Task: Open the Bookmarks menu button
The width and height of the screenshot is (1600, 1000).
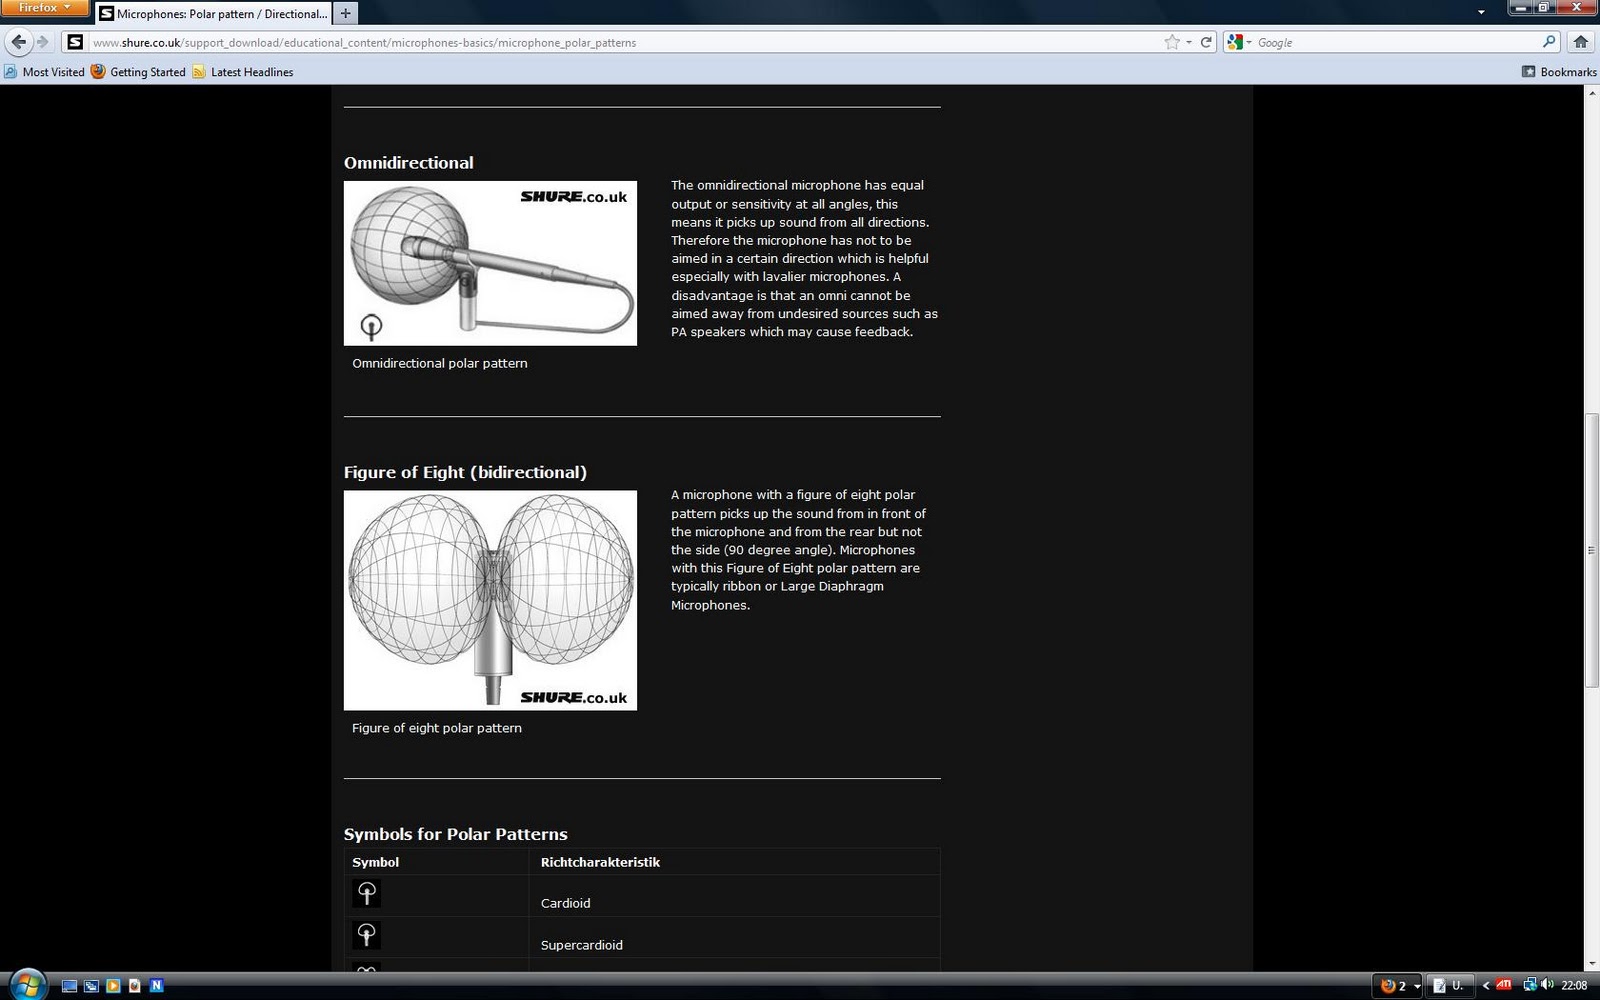Action: [x=1559, y=72]
